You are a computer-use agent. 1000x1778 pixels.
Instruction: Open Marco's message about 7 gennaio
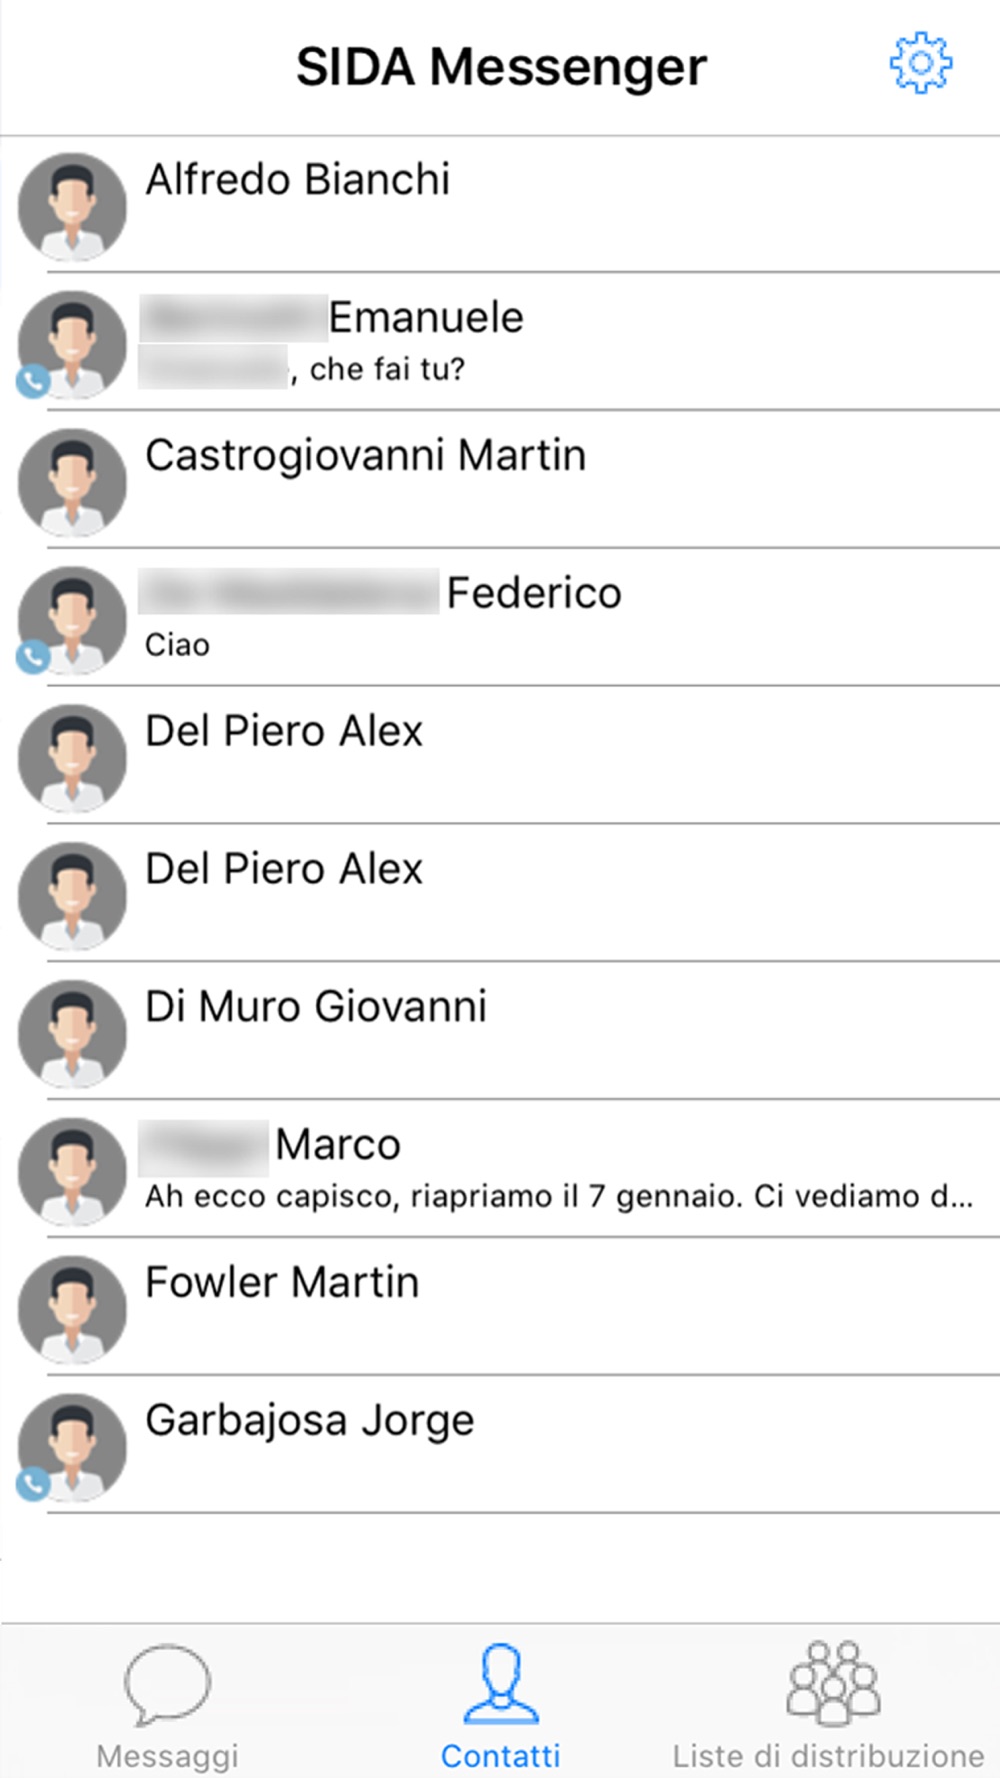pos(500,1169)
